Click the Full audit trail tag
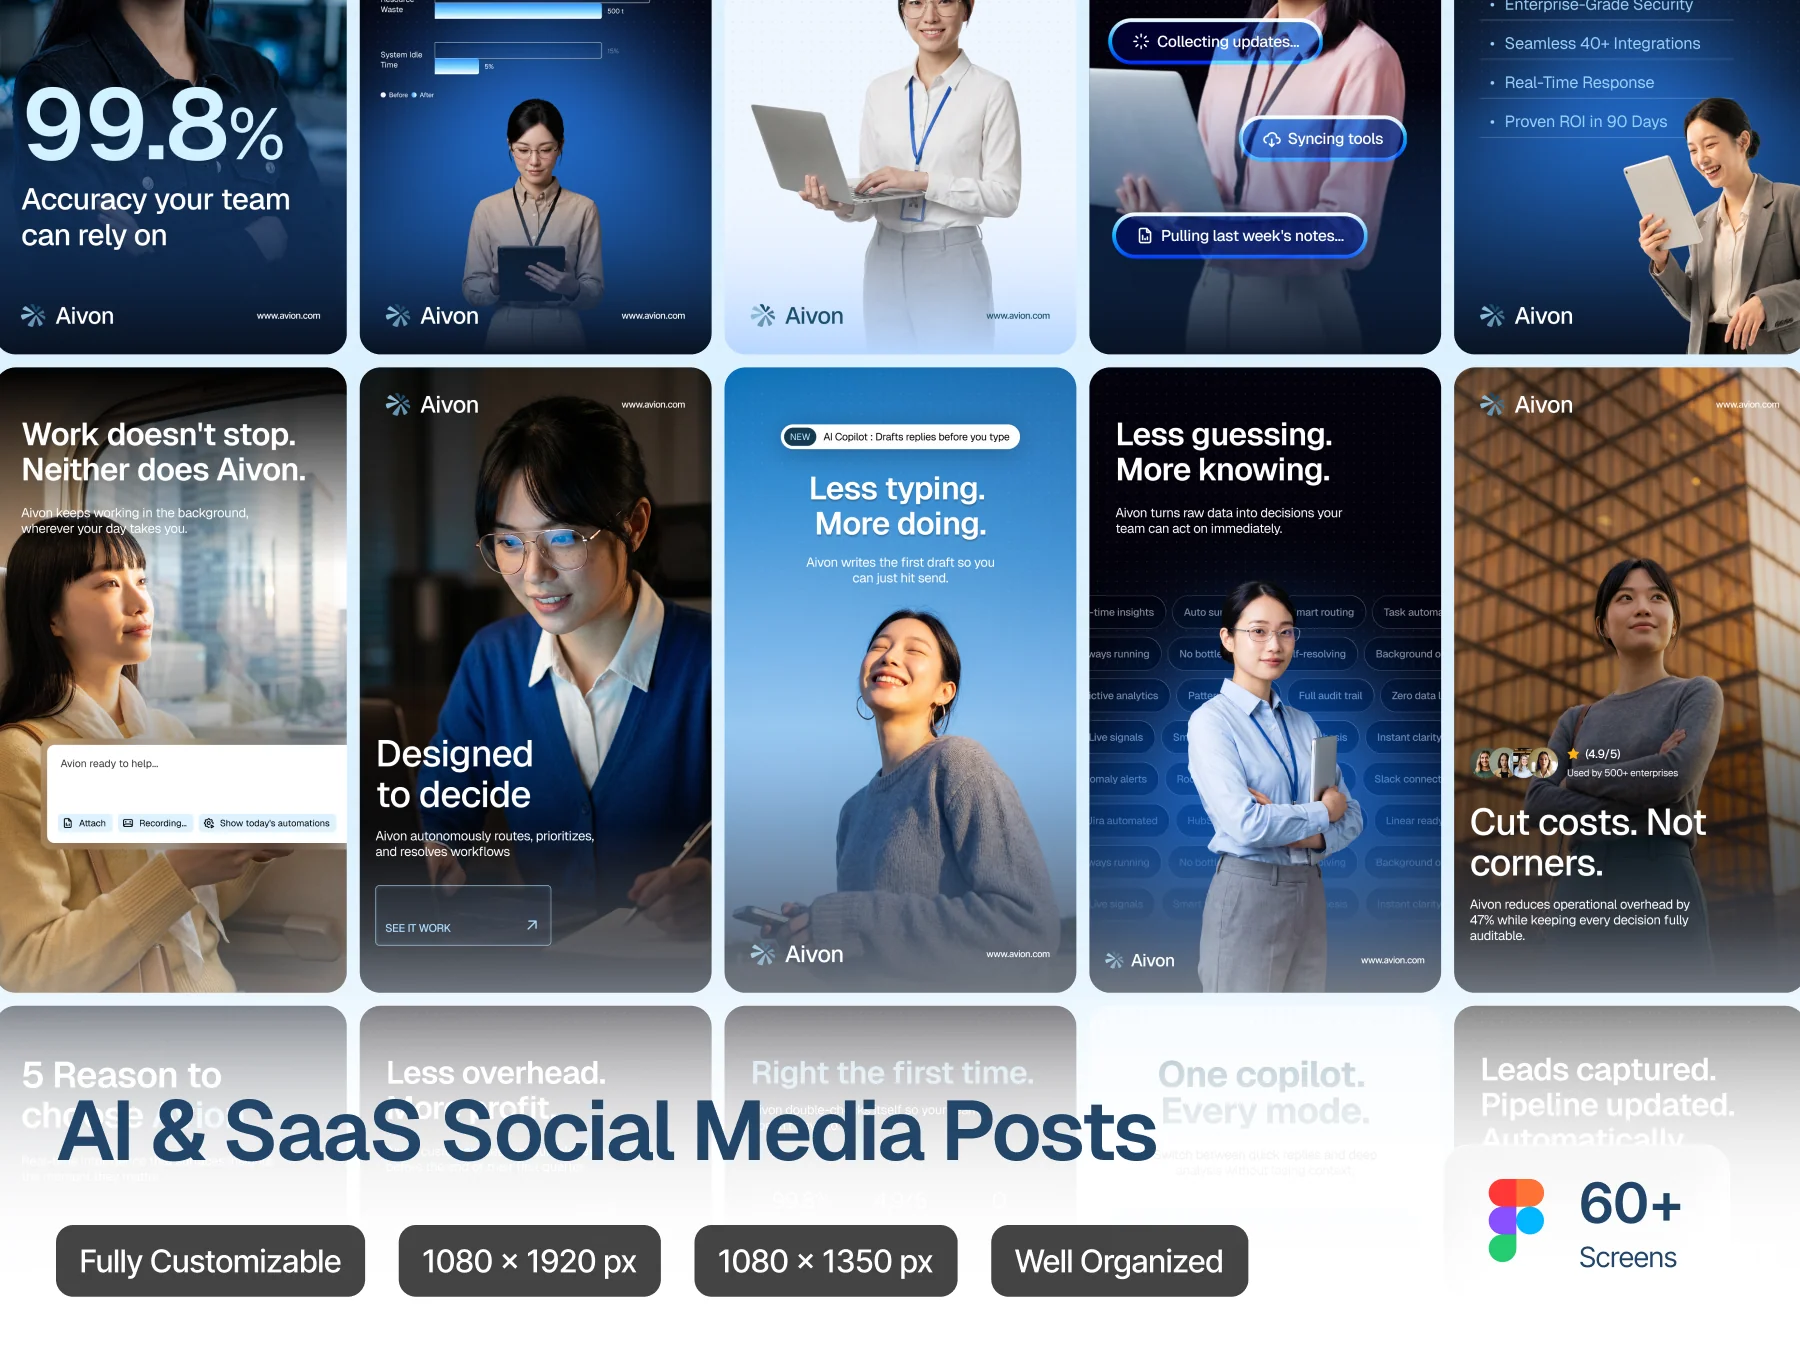 point(1330,696)
